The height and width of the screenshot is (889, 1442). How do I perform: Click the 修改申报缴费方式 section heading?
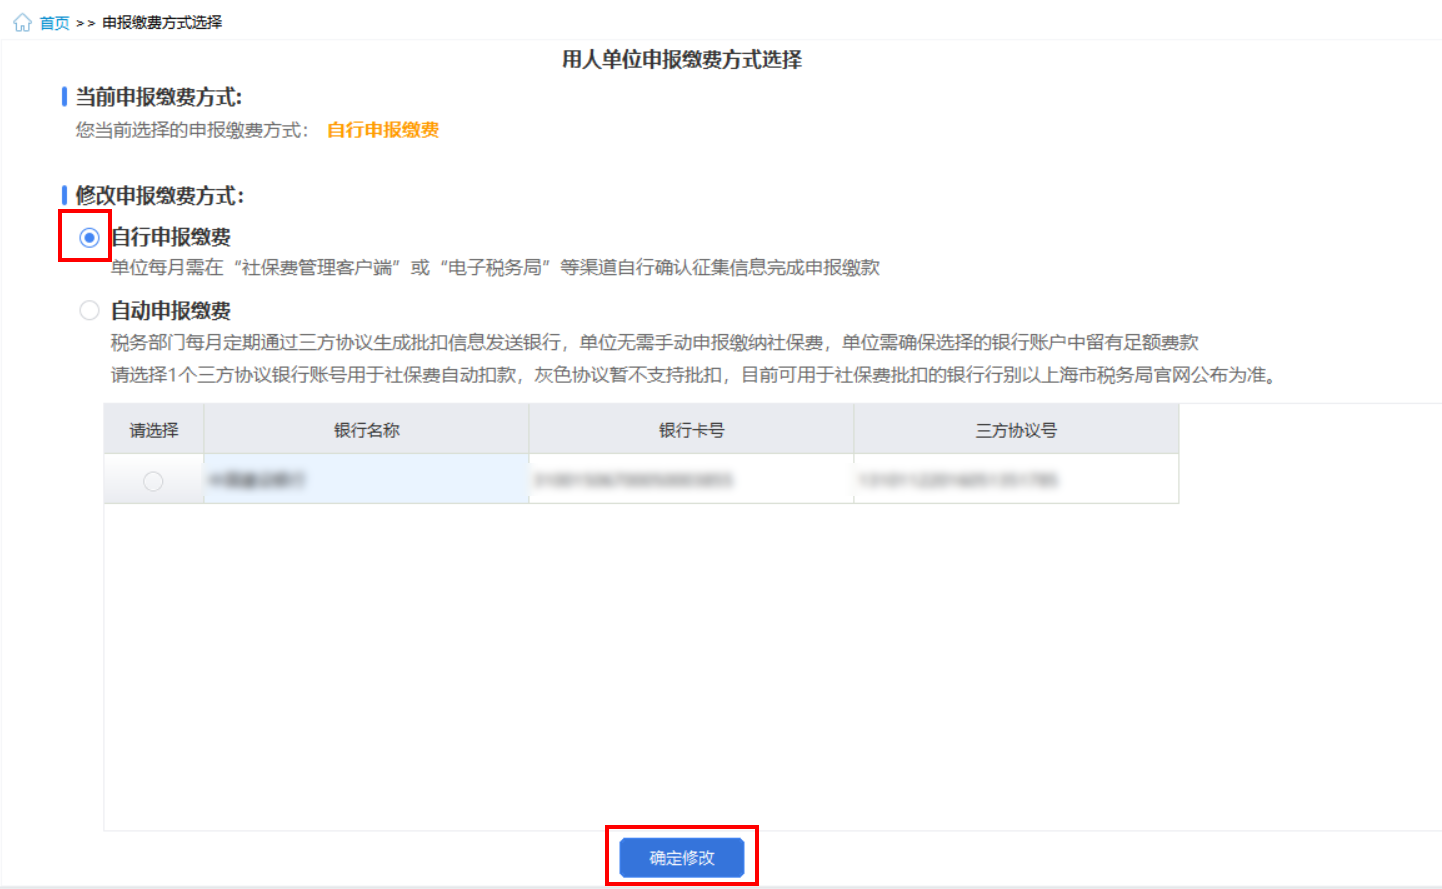pyautogui.click(x=159, y=195)
